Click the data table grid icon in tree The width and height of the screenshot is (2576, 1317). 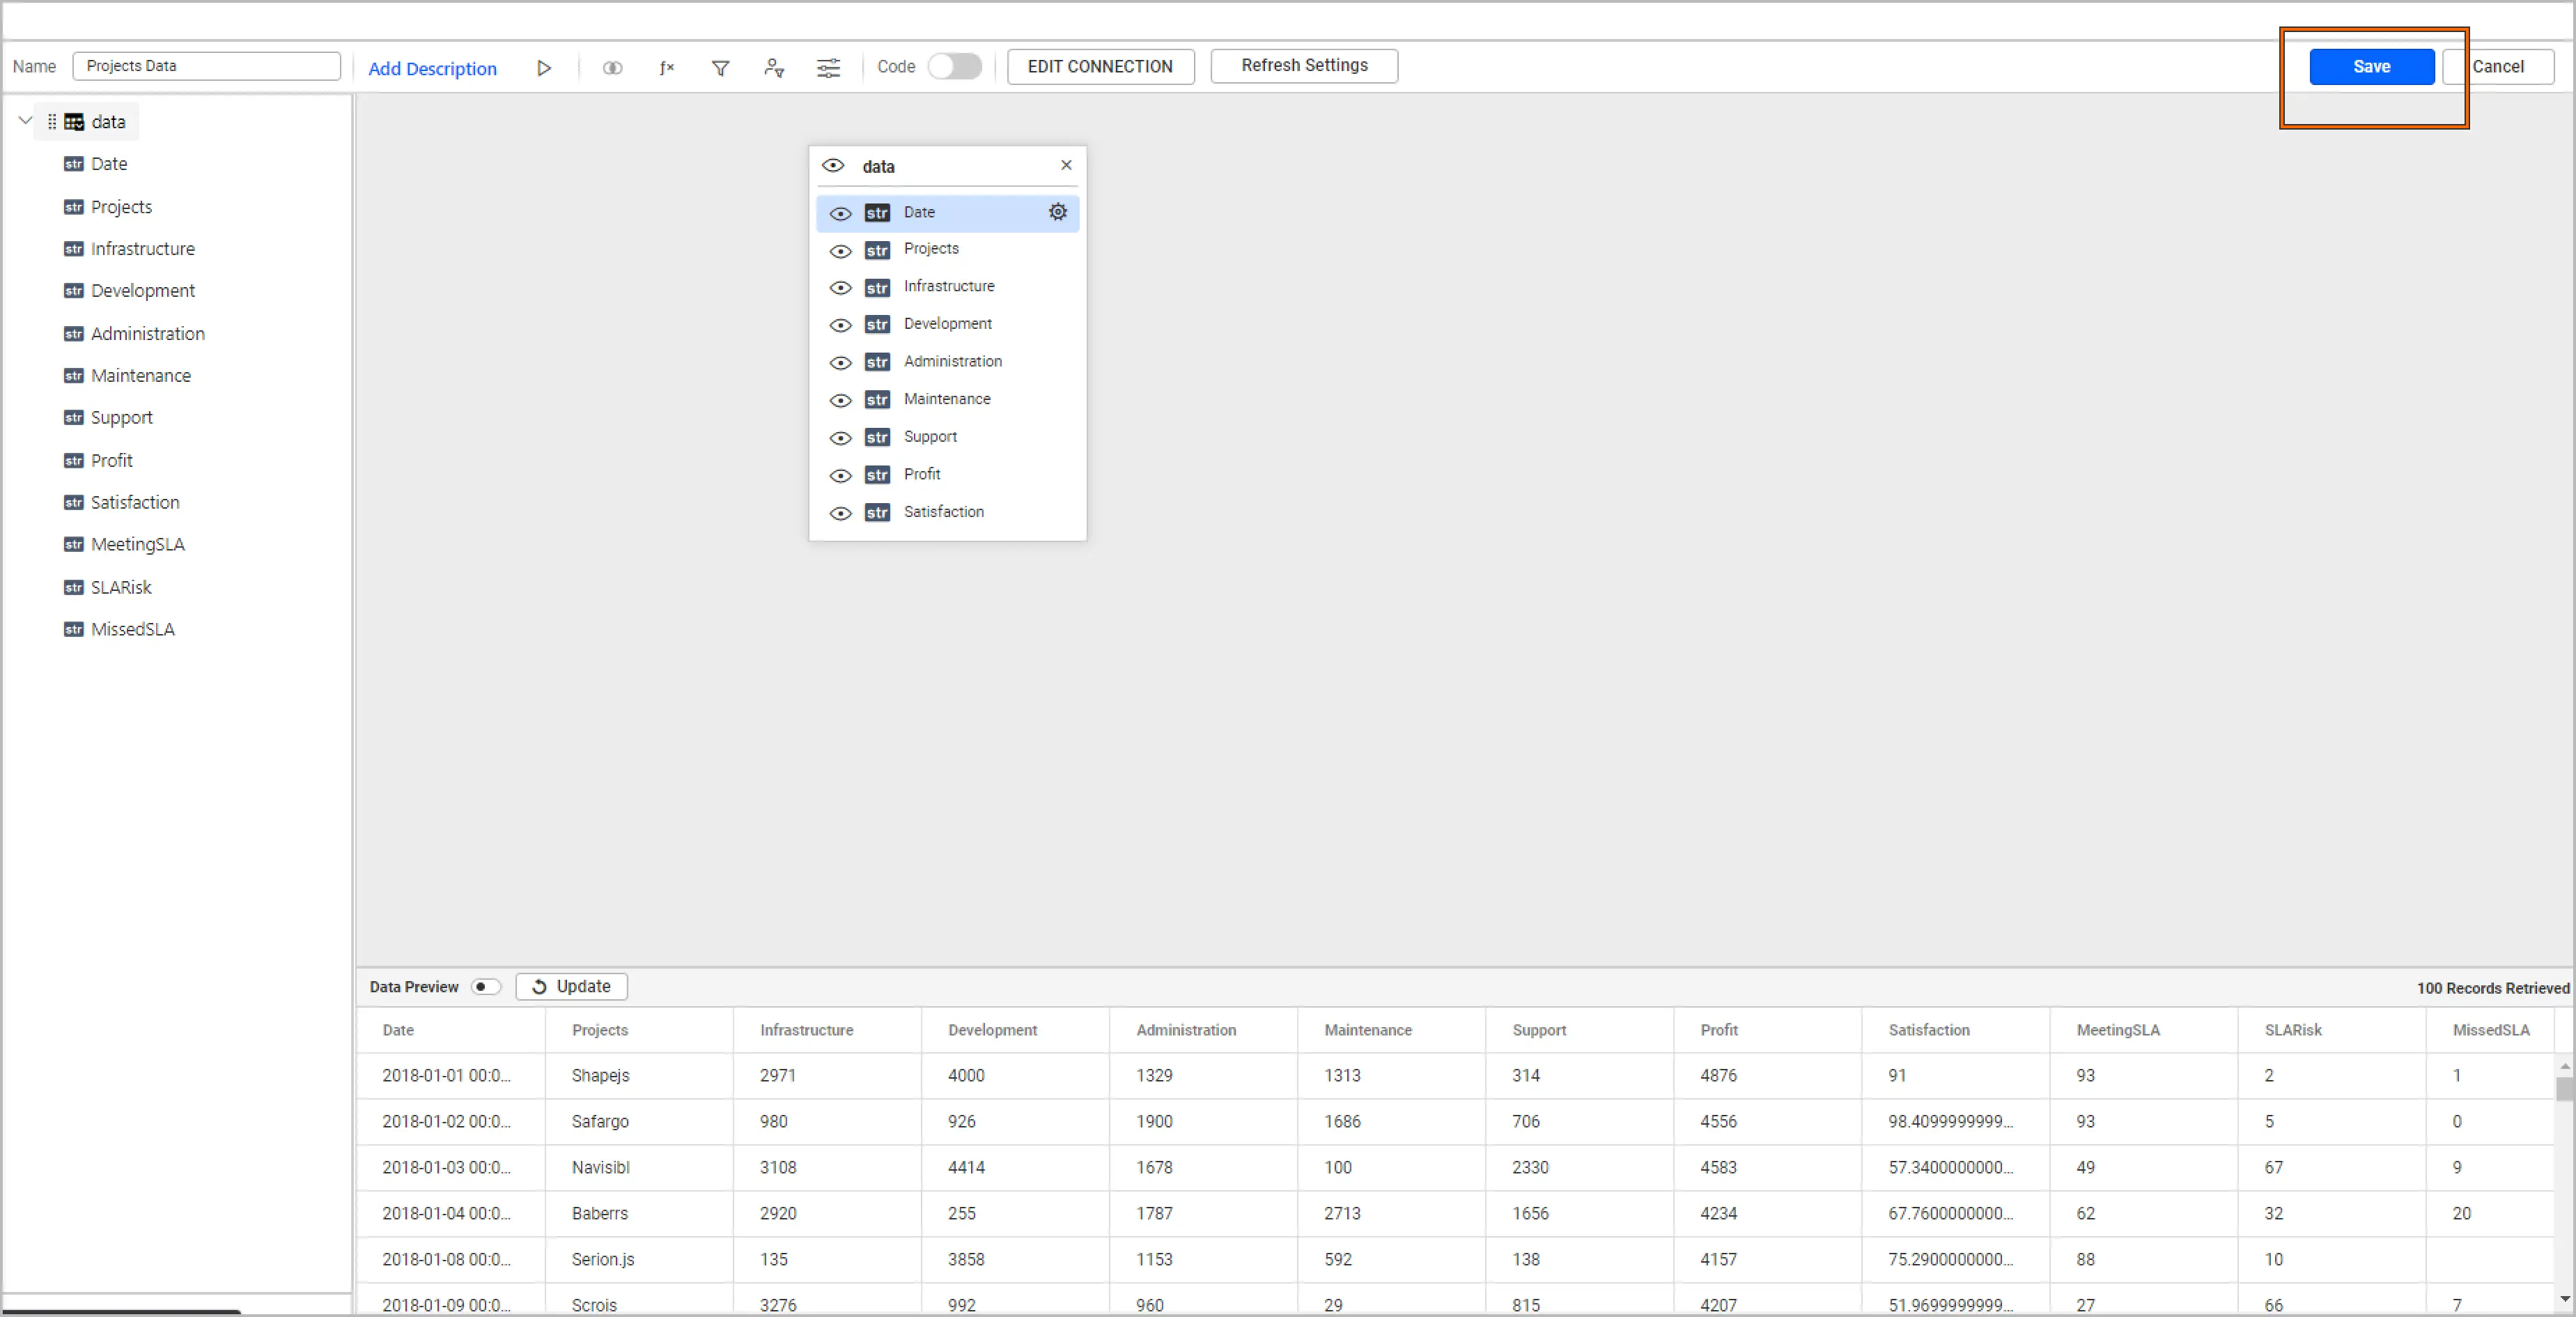(x=74, y=122)
